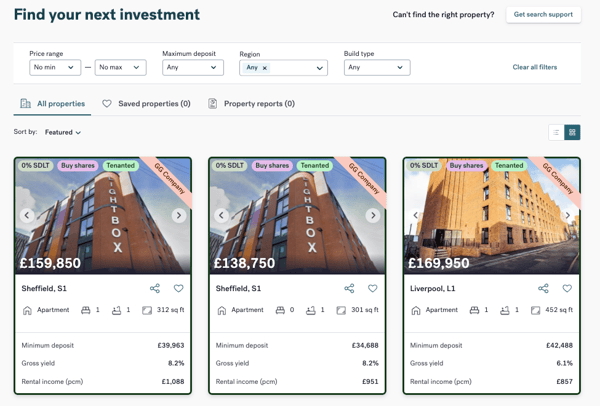Click floor area icon on 301 sq ft listing
Screen dimensions: 600x406
tap(341, 310)
